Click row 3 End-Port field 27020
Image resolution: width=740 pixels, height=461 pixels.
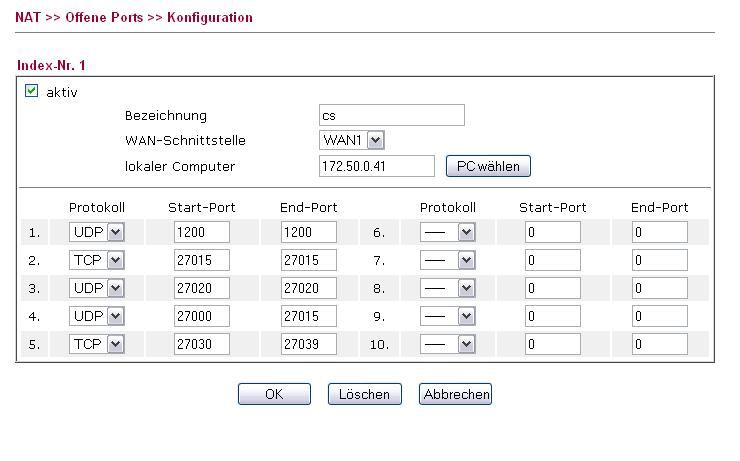[x=309, y=288]
